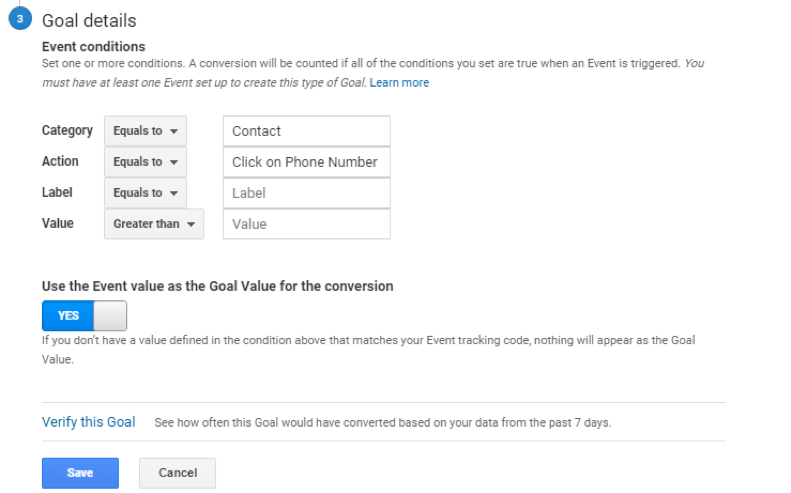Toggle the YES Event value switch
This screenshot has height=493, width=791.
point(84,316)
